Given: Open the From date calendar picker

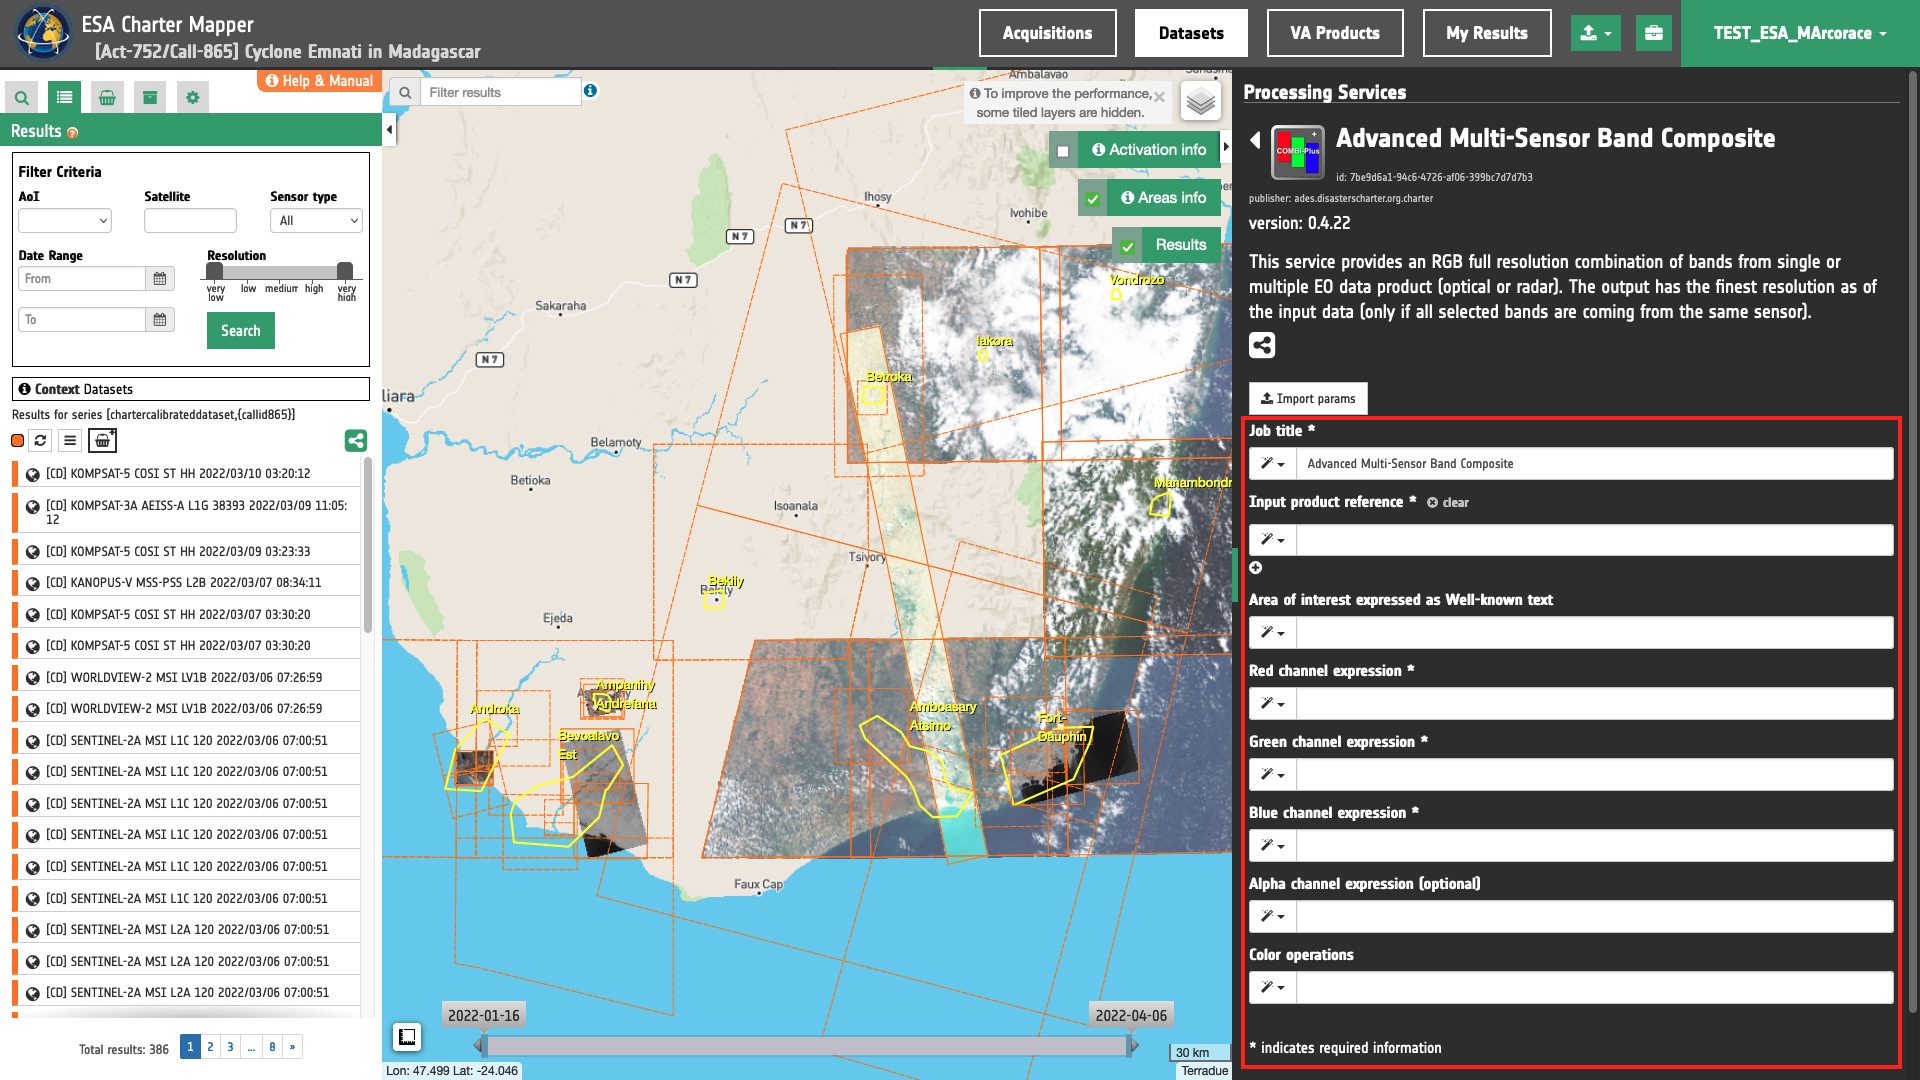Looking at the screenshot, I should tap(160, 279).
